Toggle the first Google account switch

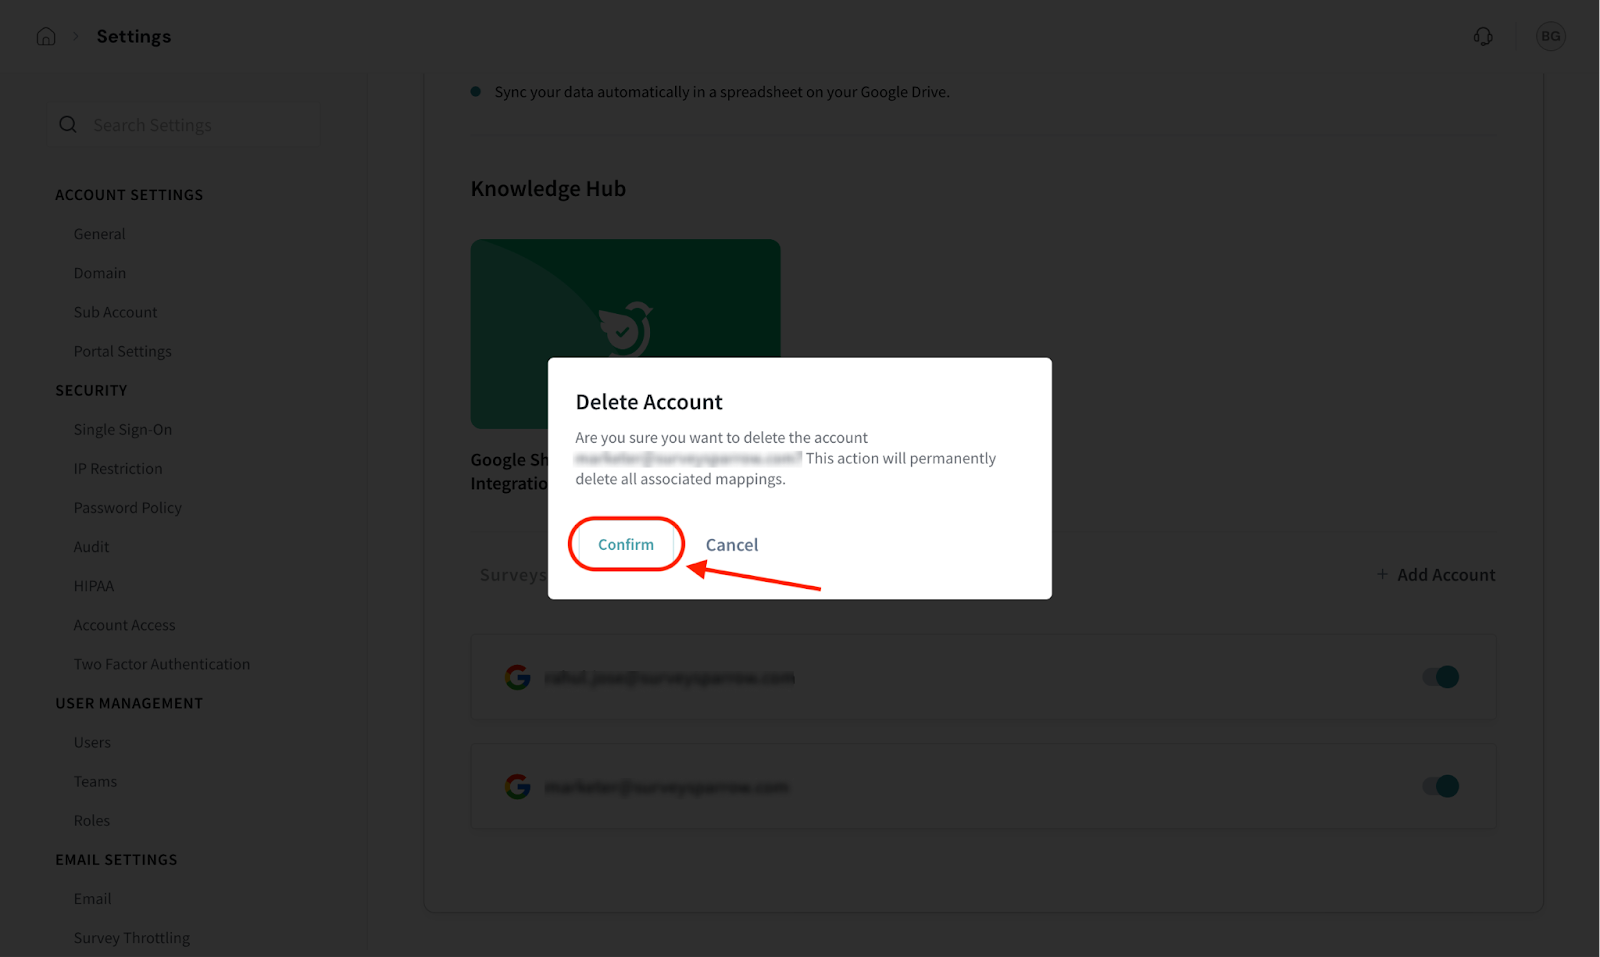[x=1441, y=677]
